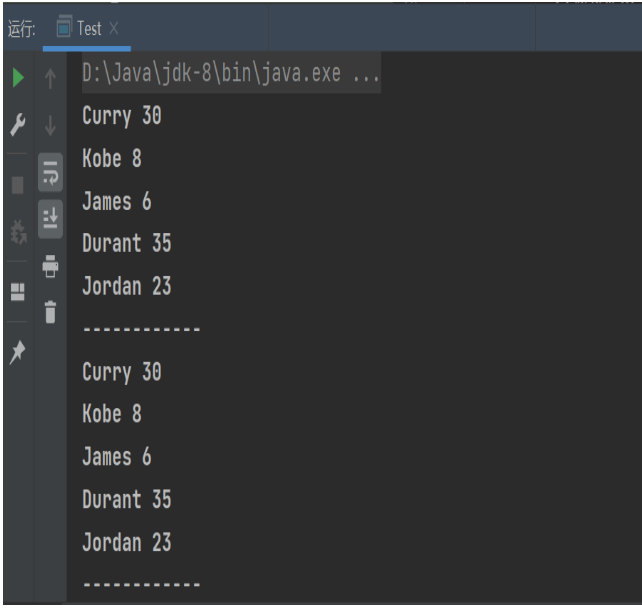Click the second 'Jordan 23' output line
Viewport: 642px width, 616px height.
127,543
